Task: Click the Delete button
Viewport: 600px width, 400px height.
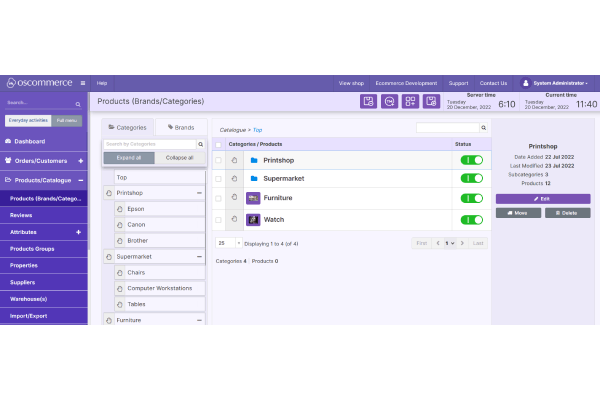Action: pyautogui.click(x=567, y=213)
